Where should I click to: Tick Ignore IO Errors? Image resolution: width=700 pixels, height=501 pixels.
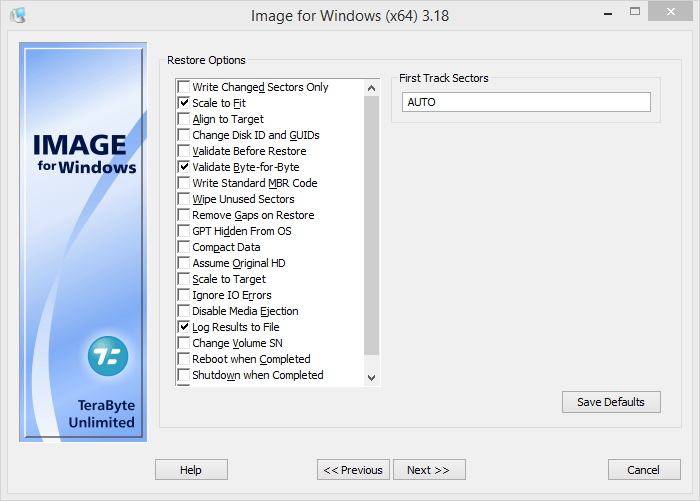coord(183,295)
